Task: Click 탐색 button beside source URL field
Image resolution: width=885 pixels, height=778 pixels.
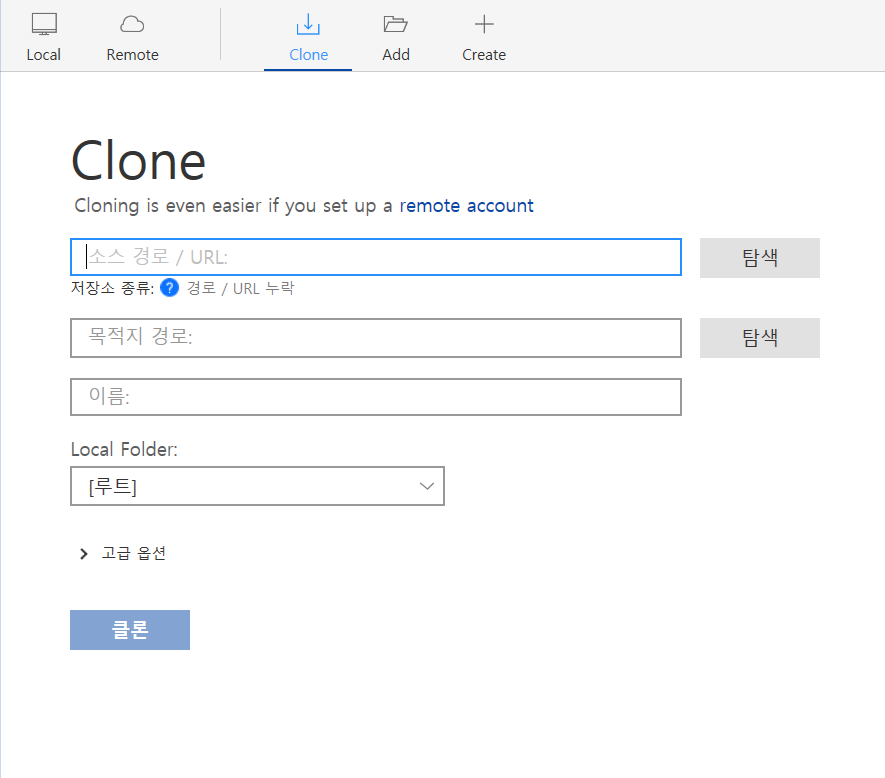Action: pyautogui.click(x=760, y=257)
